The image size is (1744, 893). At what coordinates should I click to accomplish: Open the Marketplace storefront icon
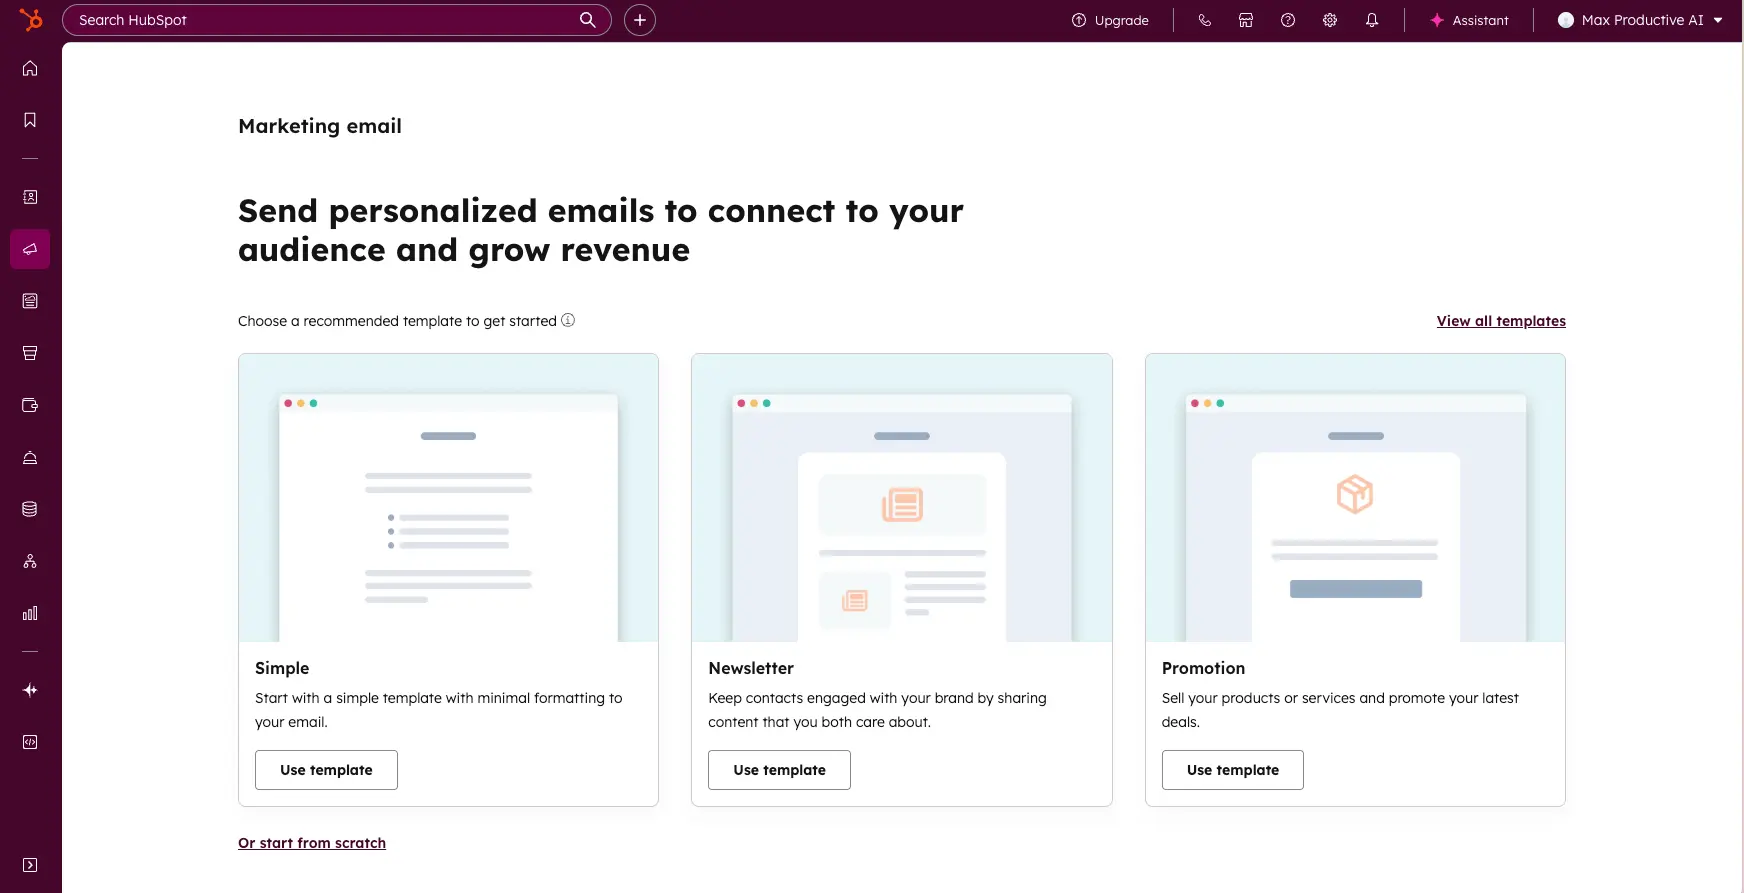1246,20
